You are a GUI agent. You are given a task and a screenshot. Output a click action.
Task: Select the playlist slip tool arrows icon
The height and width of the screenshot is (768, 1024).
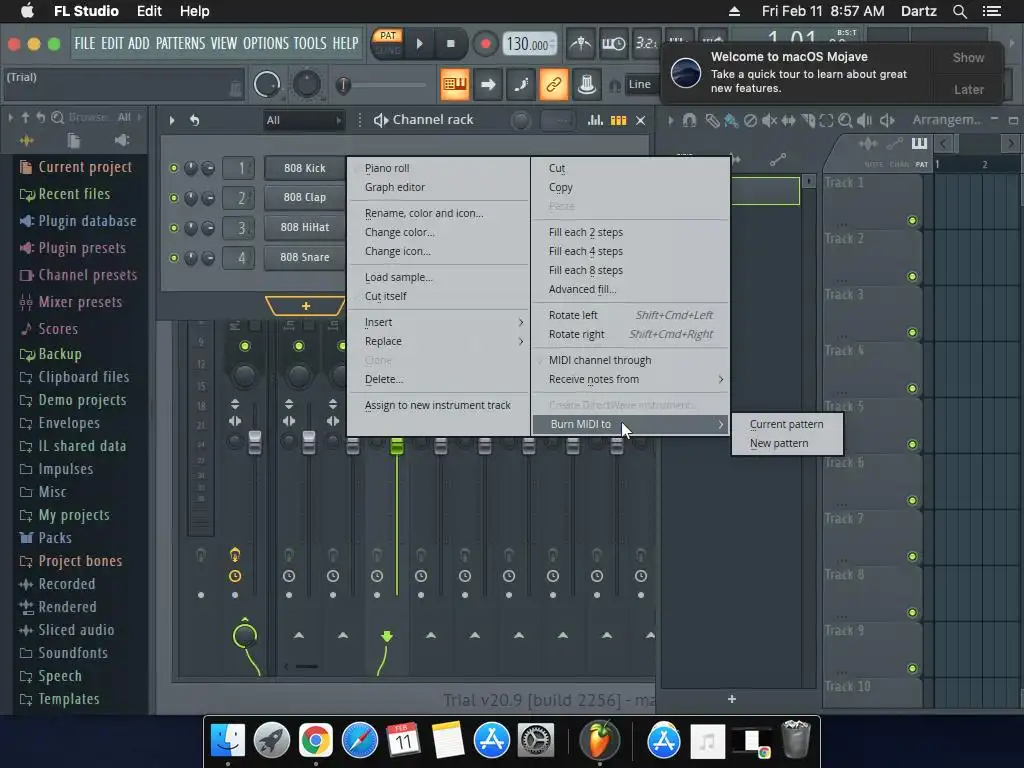788,120
